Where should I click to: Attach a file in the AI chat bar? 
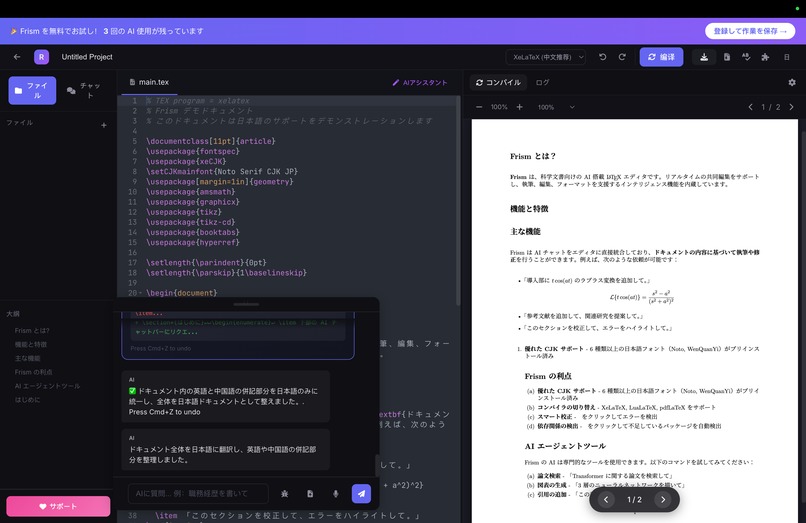(310, 494)
